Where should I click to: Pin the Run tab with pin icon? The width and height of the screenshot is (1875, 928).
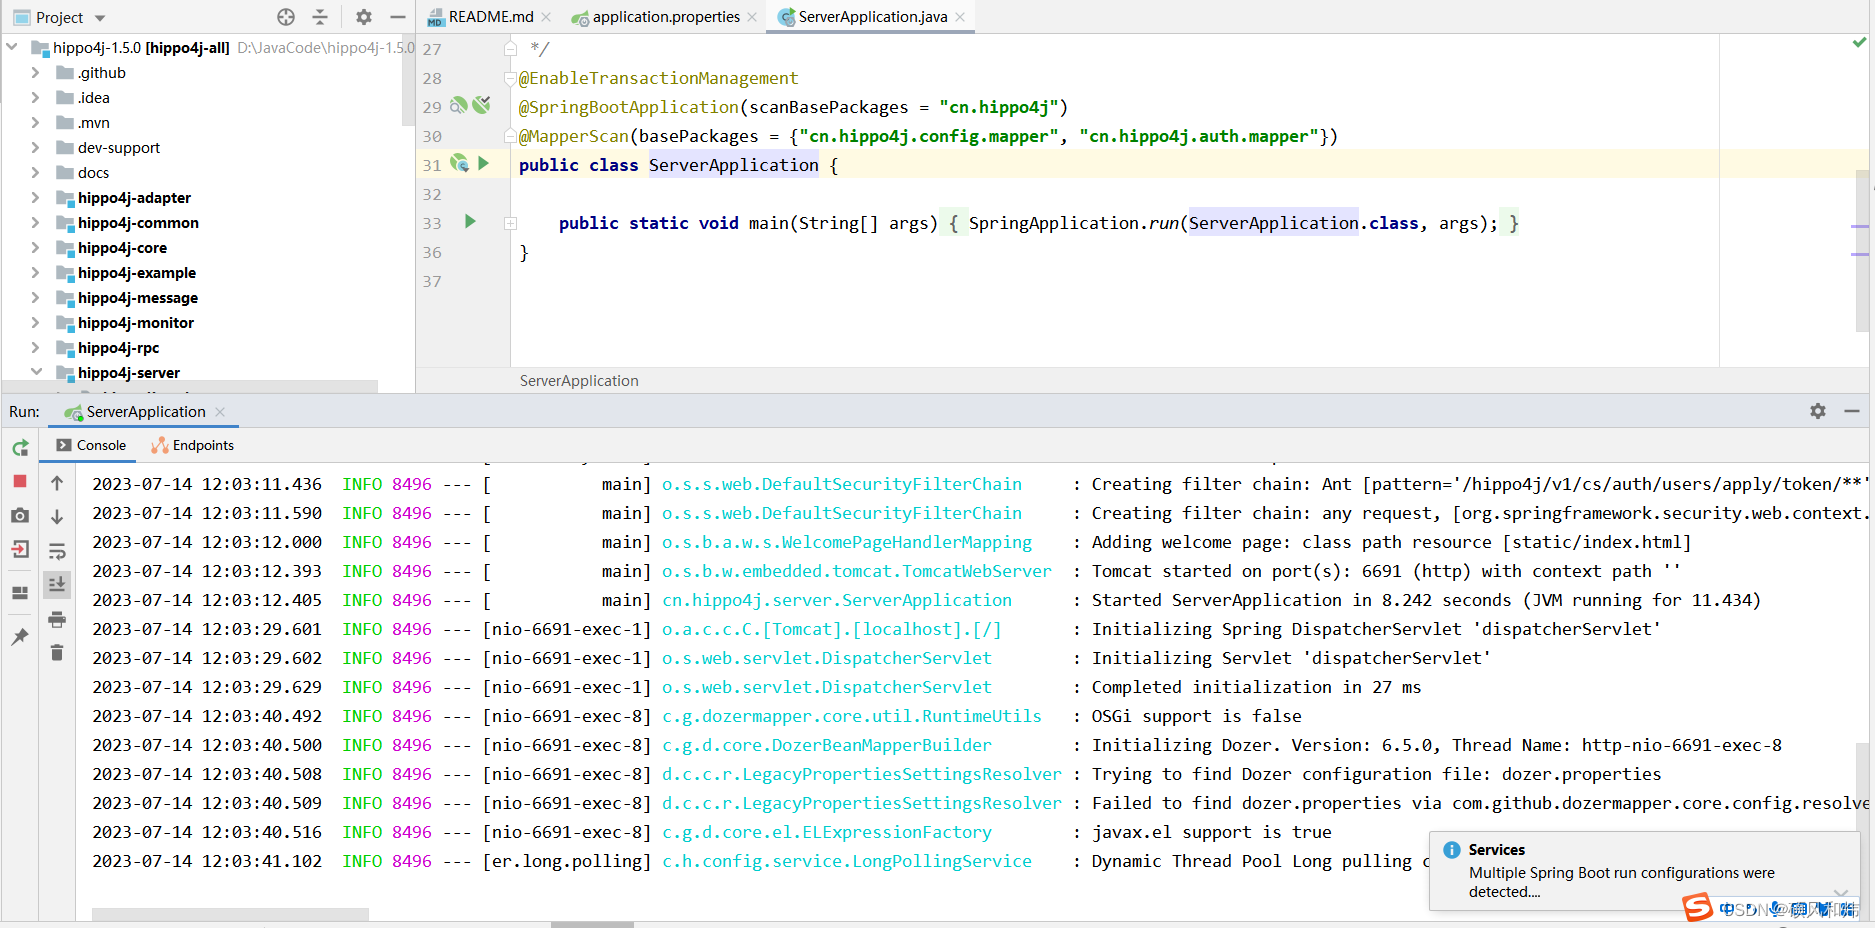[x=20, y=637]
